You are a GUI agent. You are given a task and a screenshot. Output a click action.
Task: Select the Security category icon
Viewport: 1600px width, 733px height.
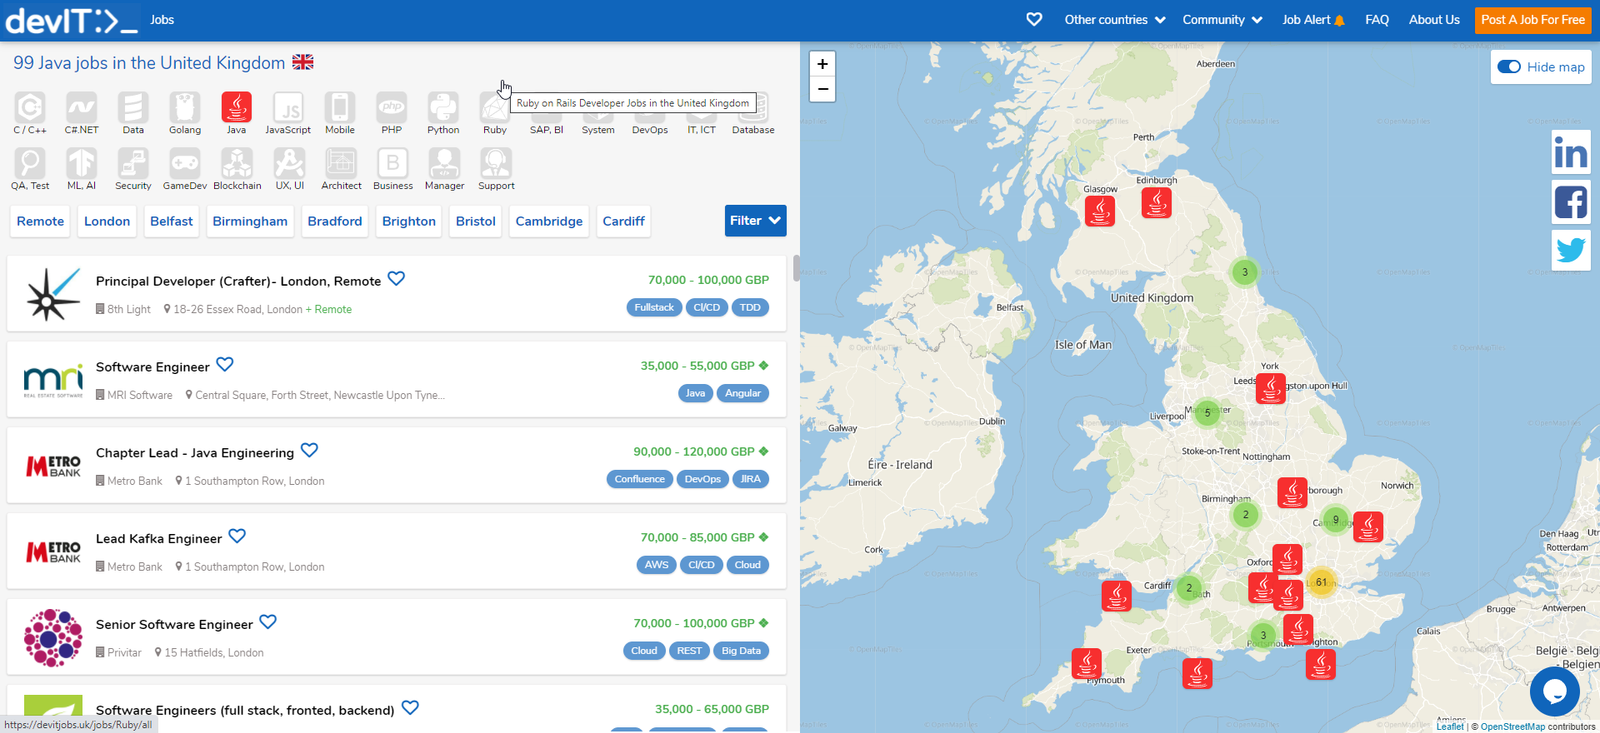[x=133, y=163]
